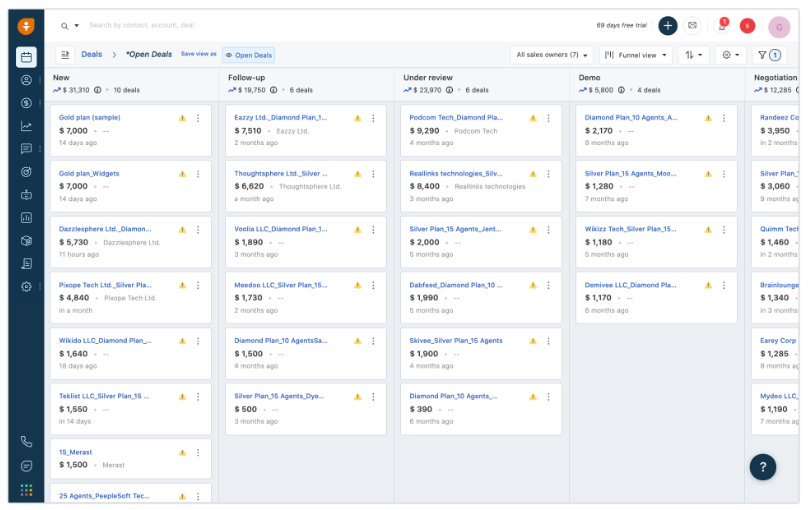
Task: Open the red circular badge icon
Action: 747,26
